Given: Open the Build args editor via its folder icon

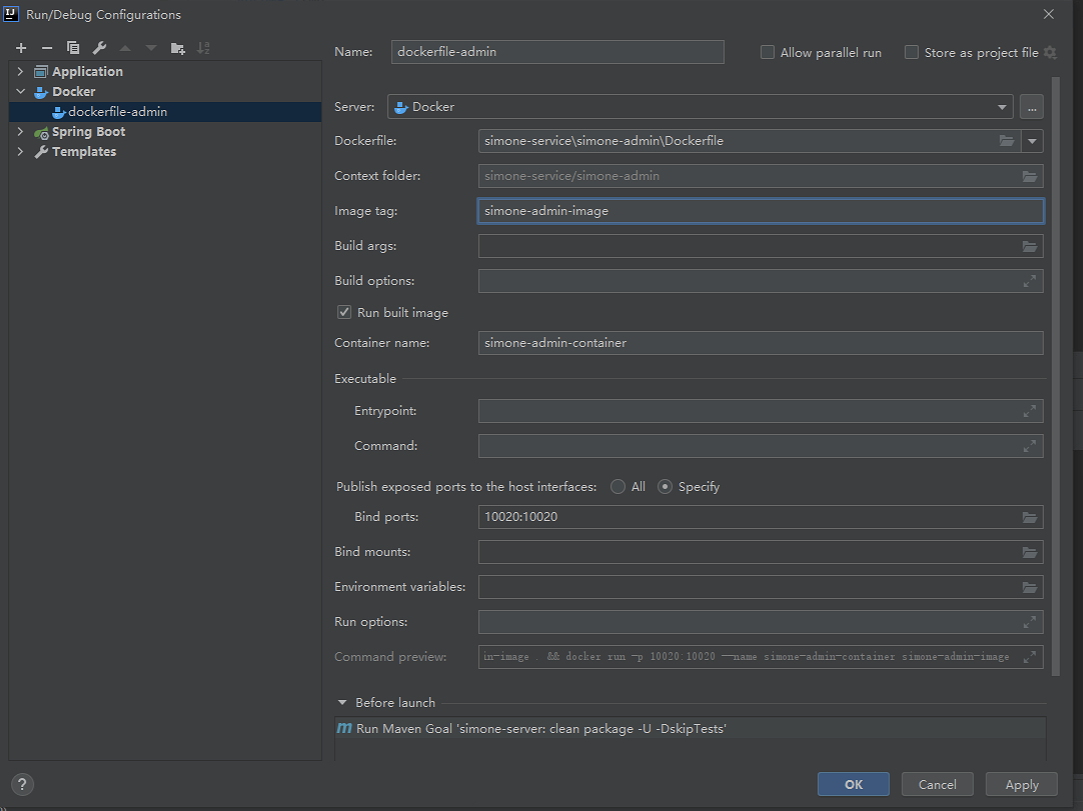Looking at the screenshot, I should coord(1030,247).
